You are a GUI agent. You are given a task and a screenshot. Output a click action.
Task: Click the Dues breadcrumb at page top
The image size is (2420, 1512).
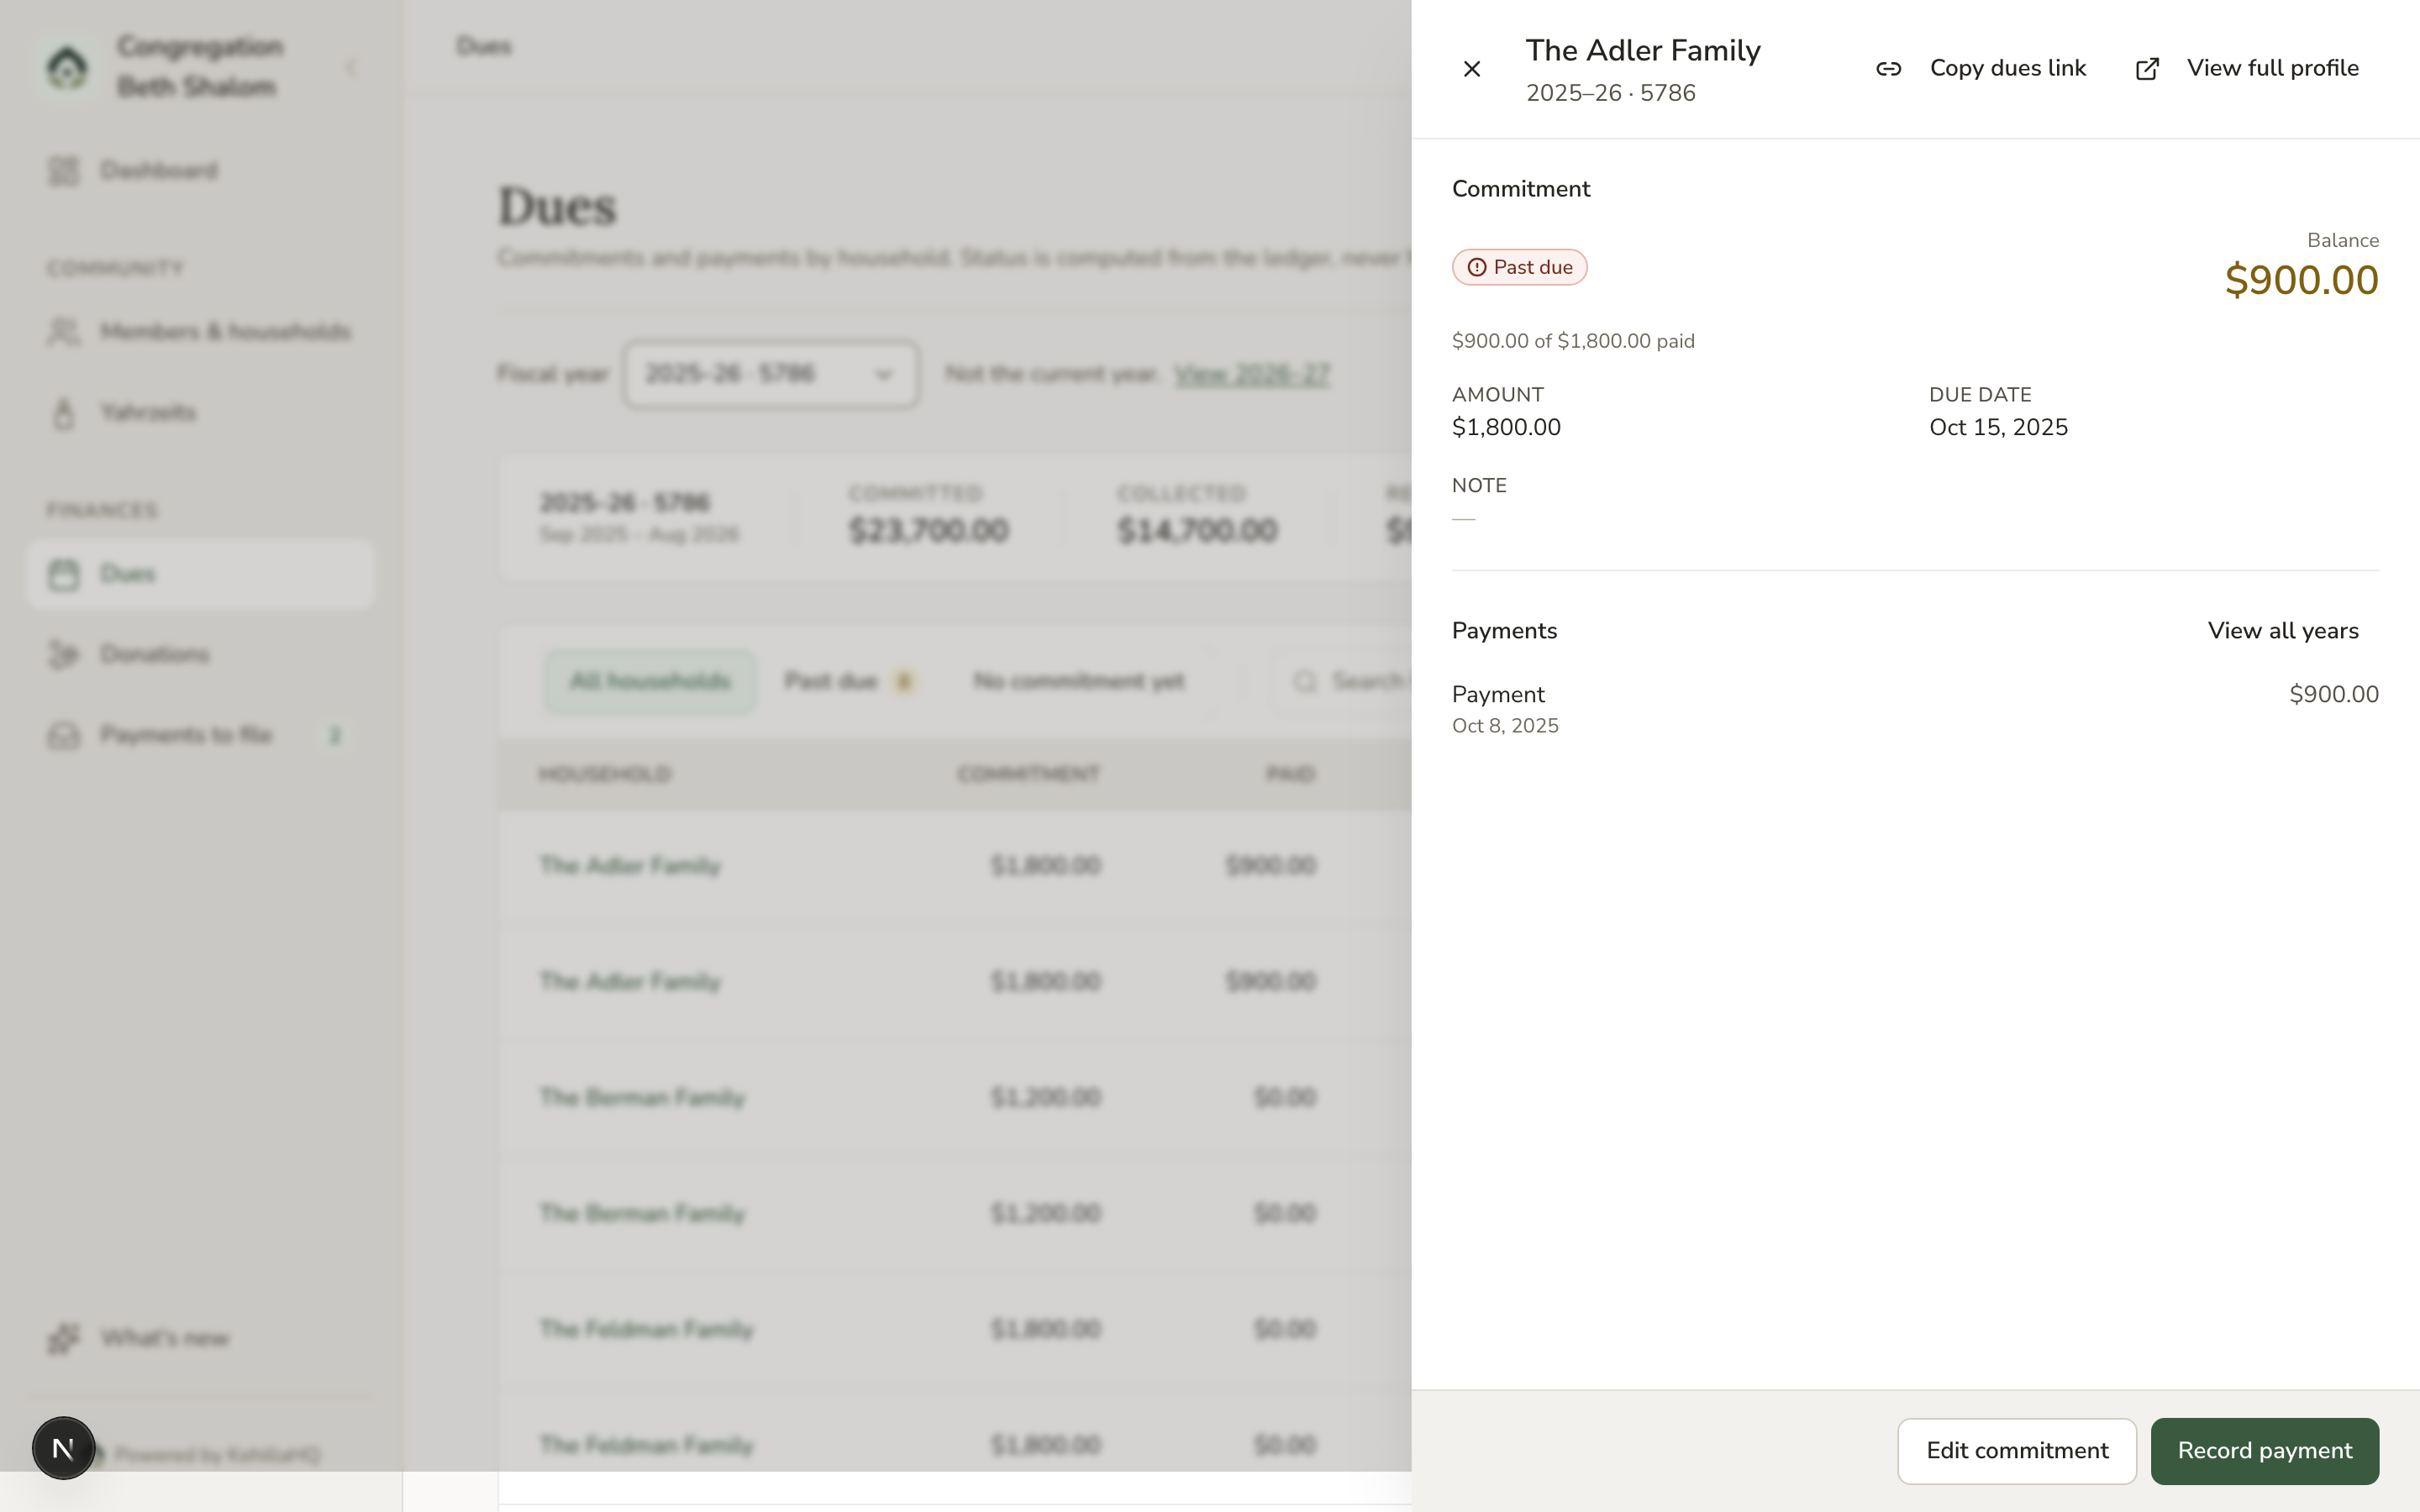(484, 46)
